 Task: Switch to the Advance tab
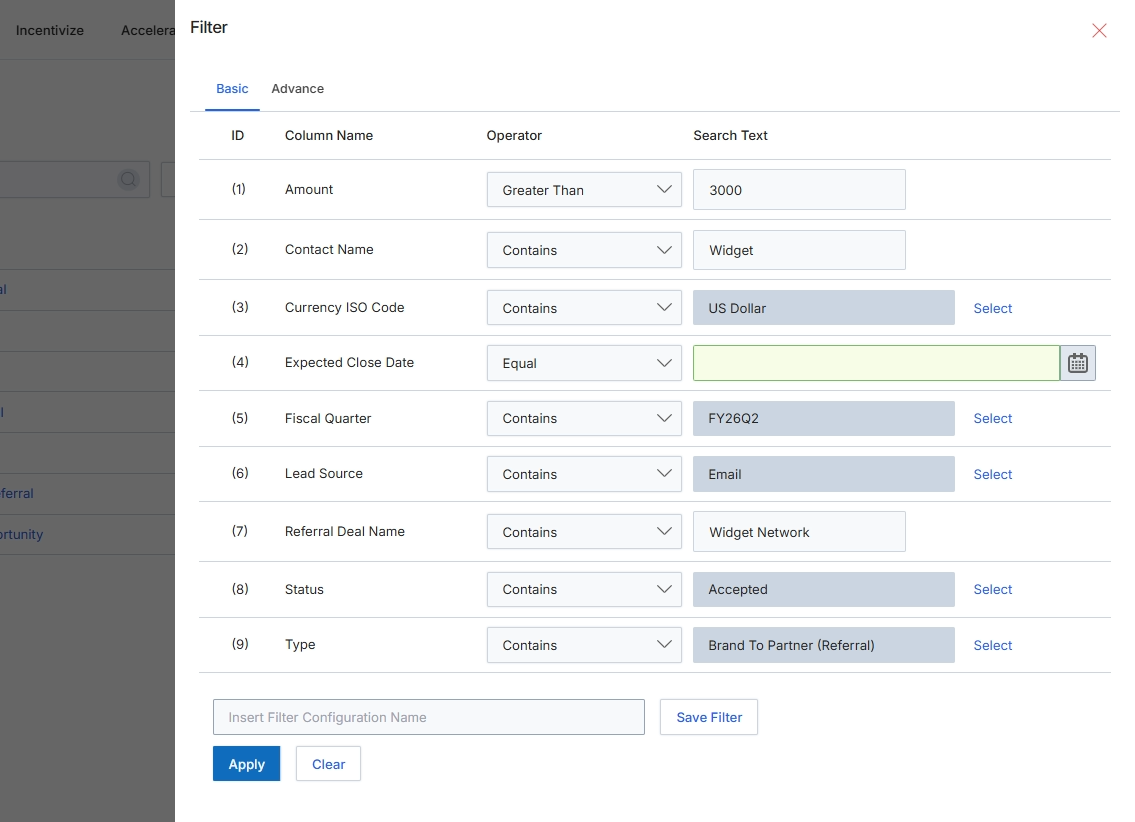298,88
